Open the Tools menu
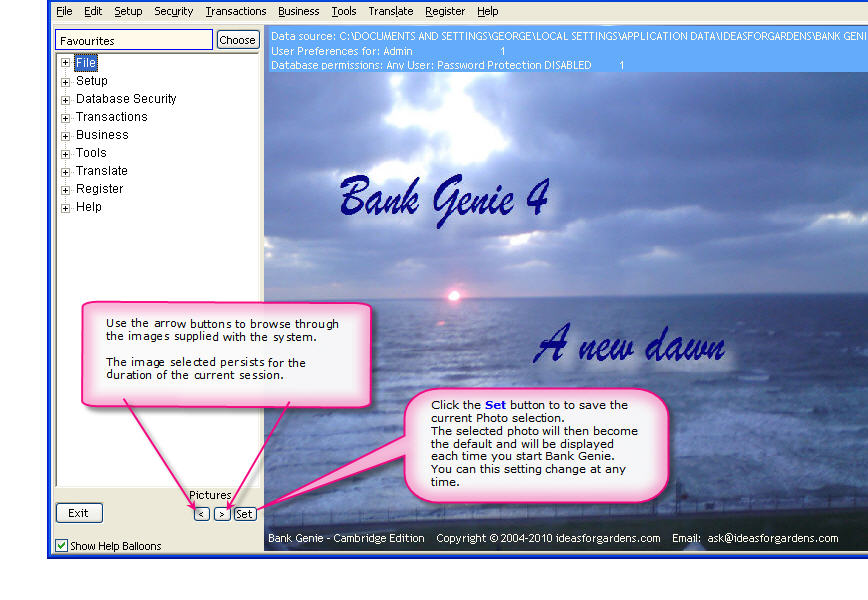Viewport: 868px width, 600px height. [x=344, y=11]
